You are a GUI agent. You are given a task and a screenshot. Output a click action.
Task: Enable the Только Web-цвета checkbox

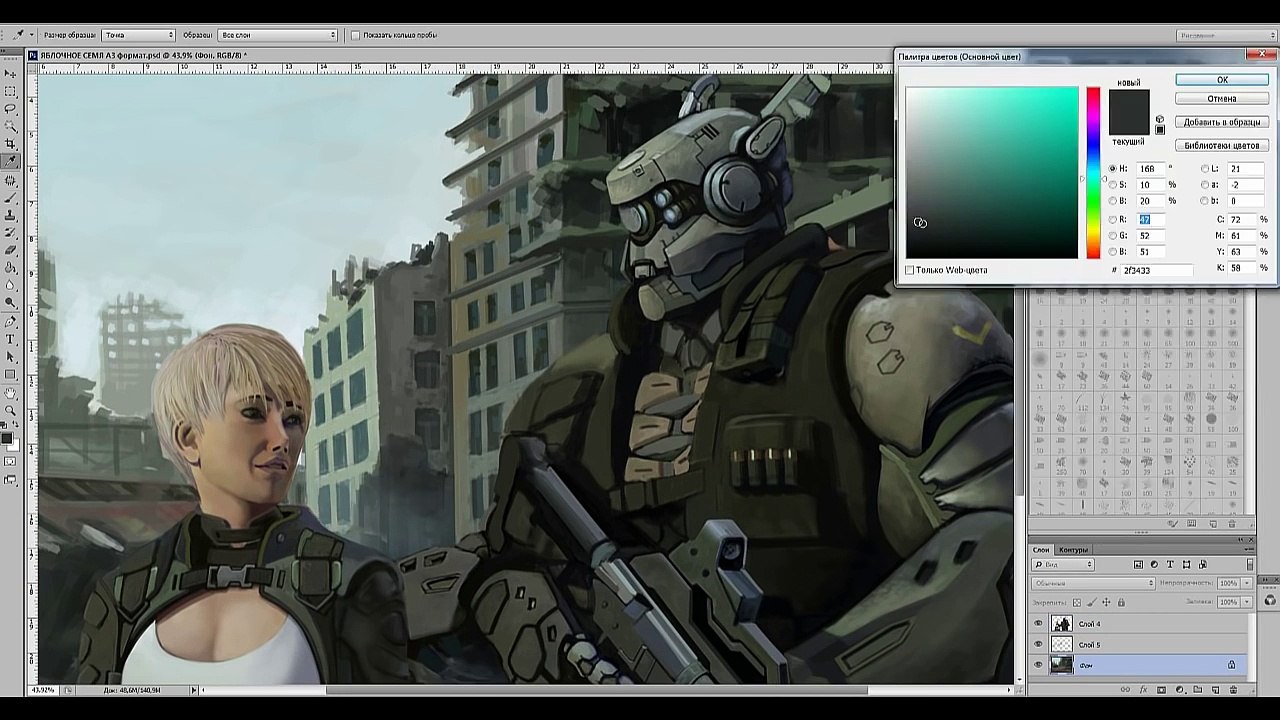(910, 270)
